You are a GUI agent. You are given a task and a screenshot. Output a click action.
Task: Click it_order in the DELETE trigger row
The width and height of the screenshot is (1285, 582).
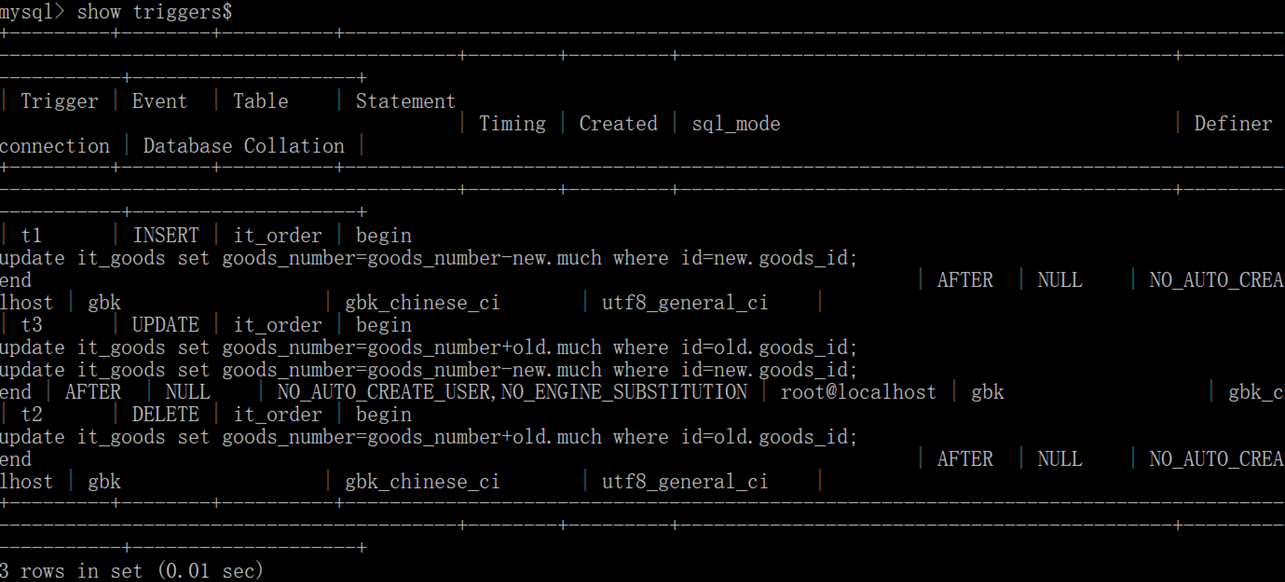278,414
